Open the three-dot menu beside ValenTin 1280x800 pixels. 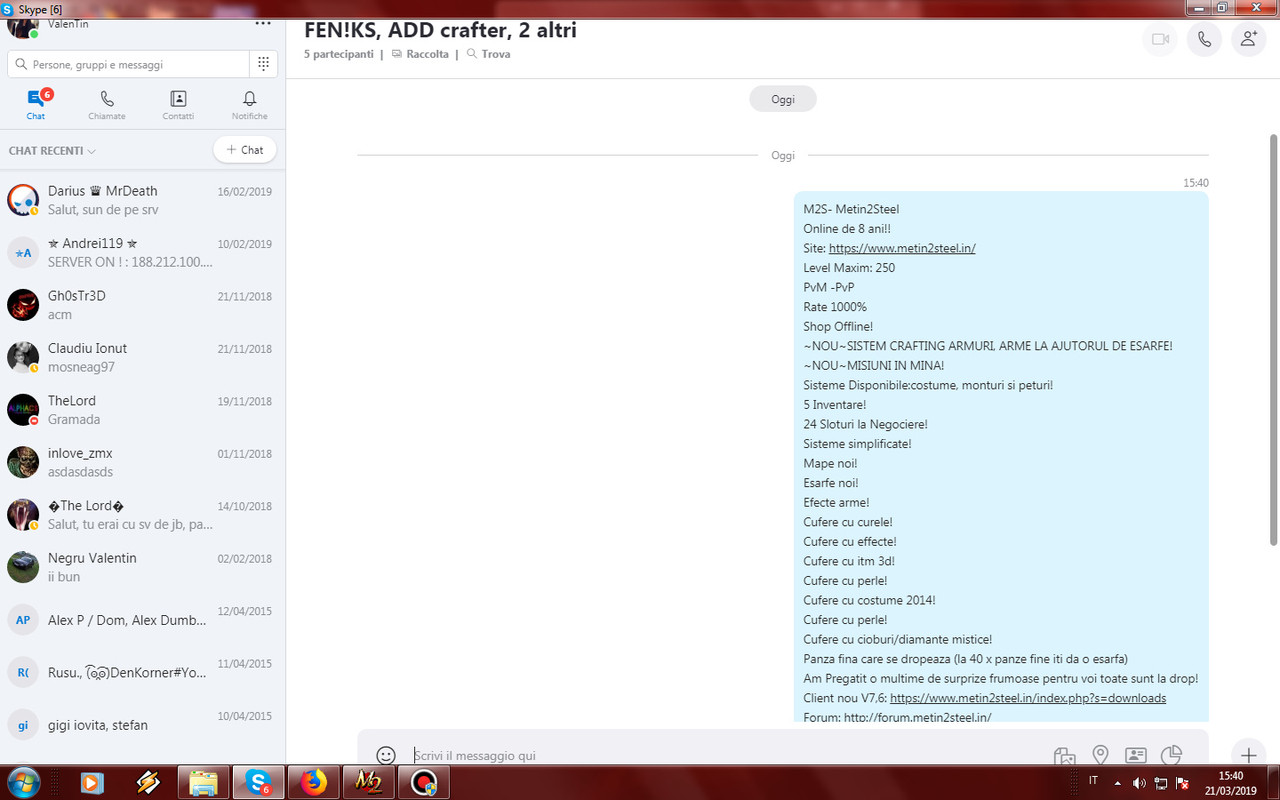[x=263, y=22]
